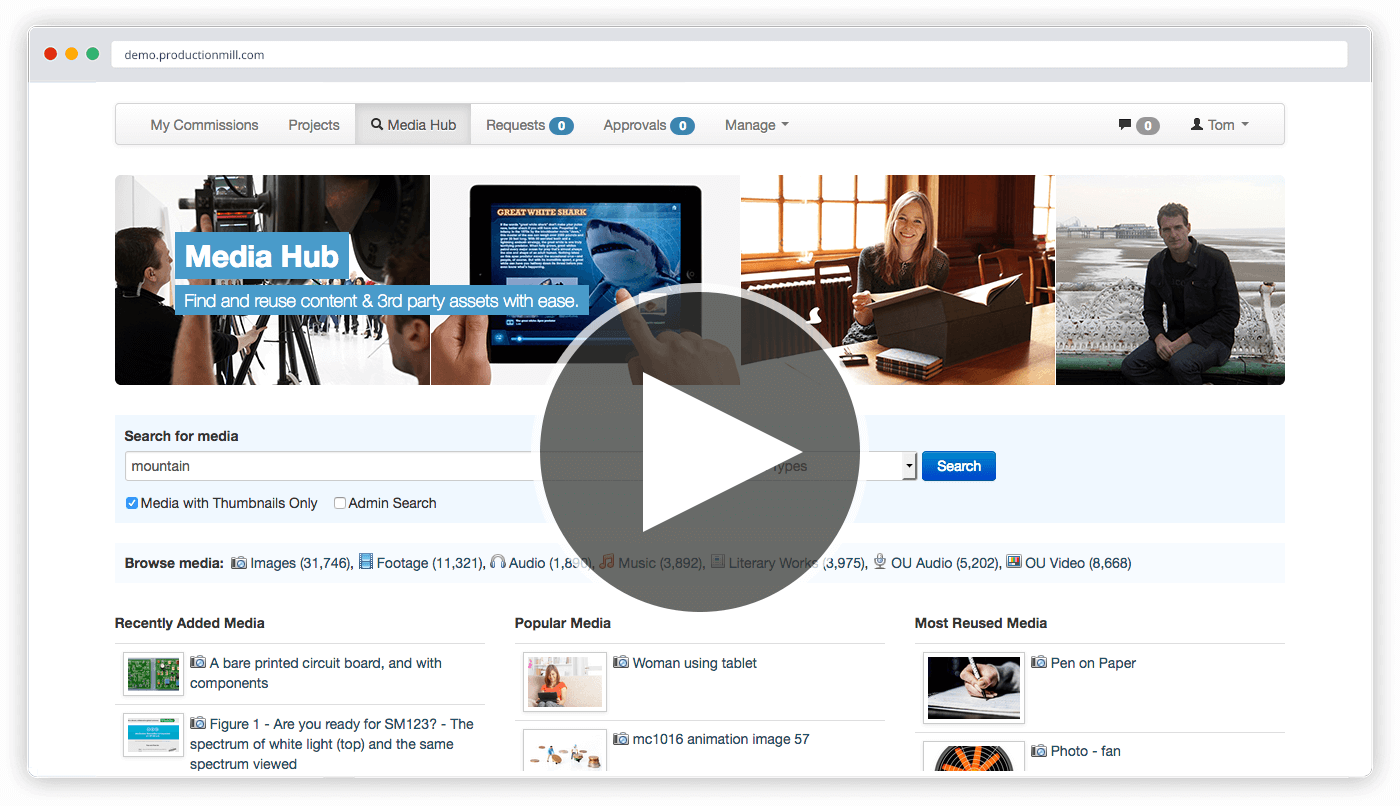Click the Media Hub banner heading
The height and width of the screenshot is (806, 1400).
262,257
